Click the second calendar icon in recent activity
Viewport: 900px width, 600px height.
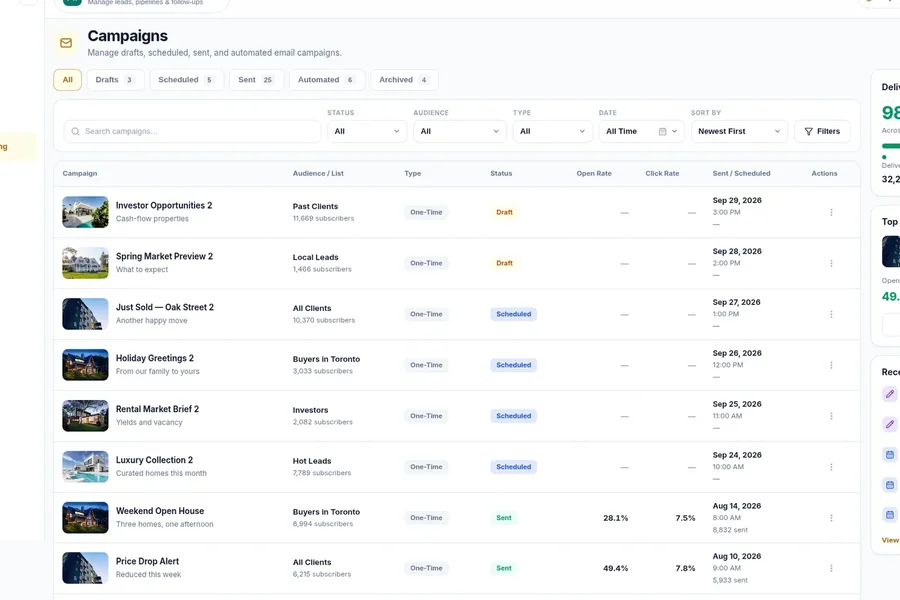click(x=890, y=485)
